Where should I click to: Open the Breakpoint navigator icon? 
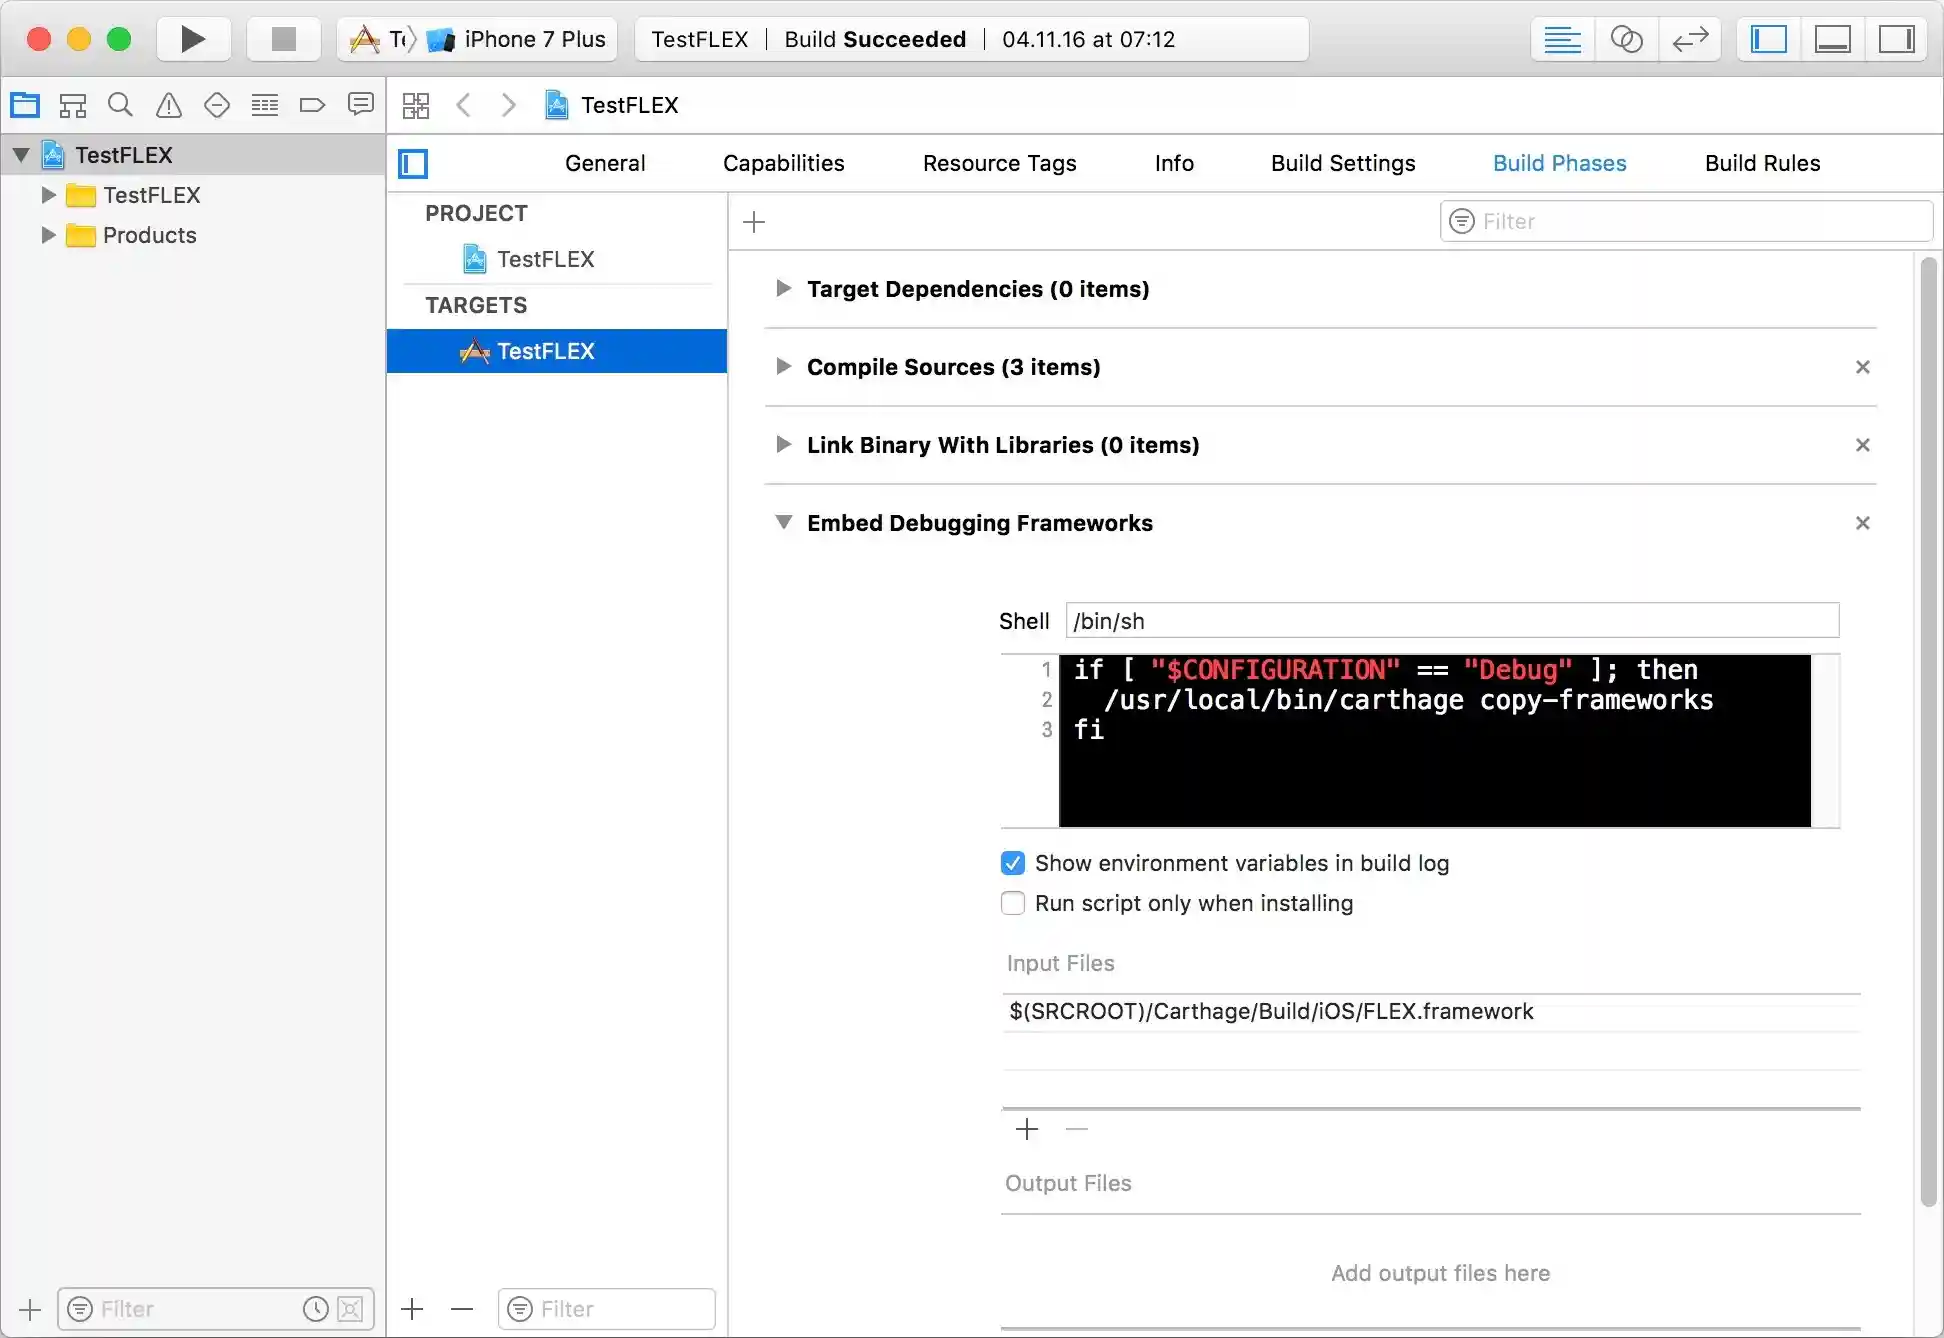click(x=312, y=105)
